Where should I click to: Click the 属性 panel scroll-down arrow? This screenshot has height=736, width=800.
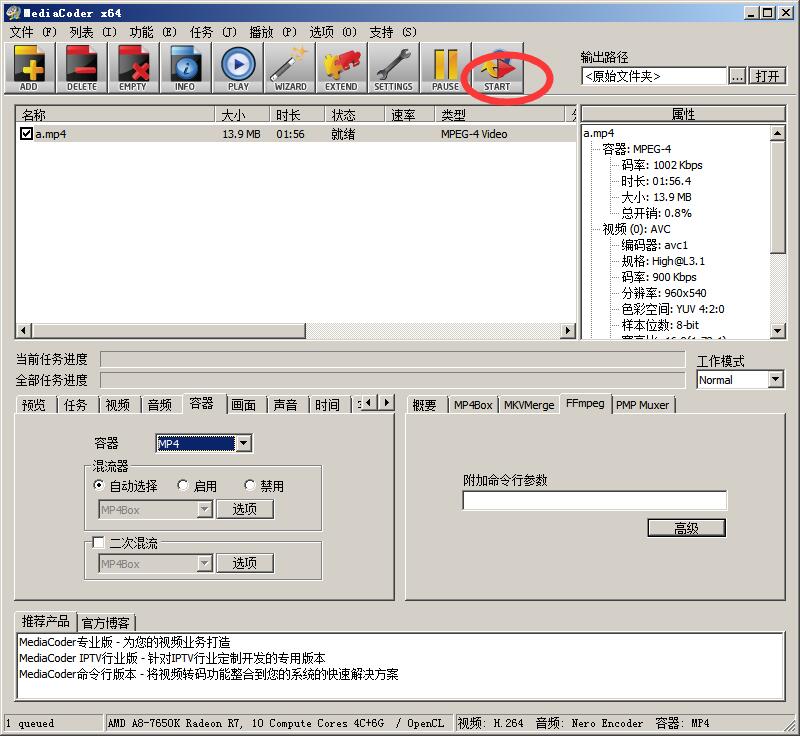click(x=777, y=331)
